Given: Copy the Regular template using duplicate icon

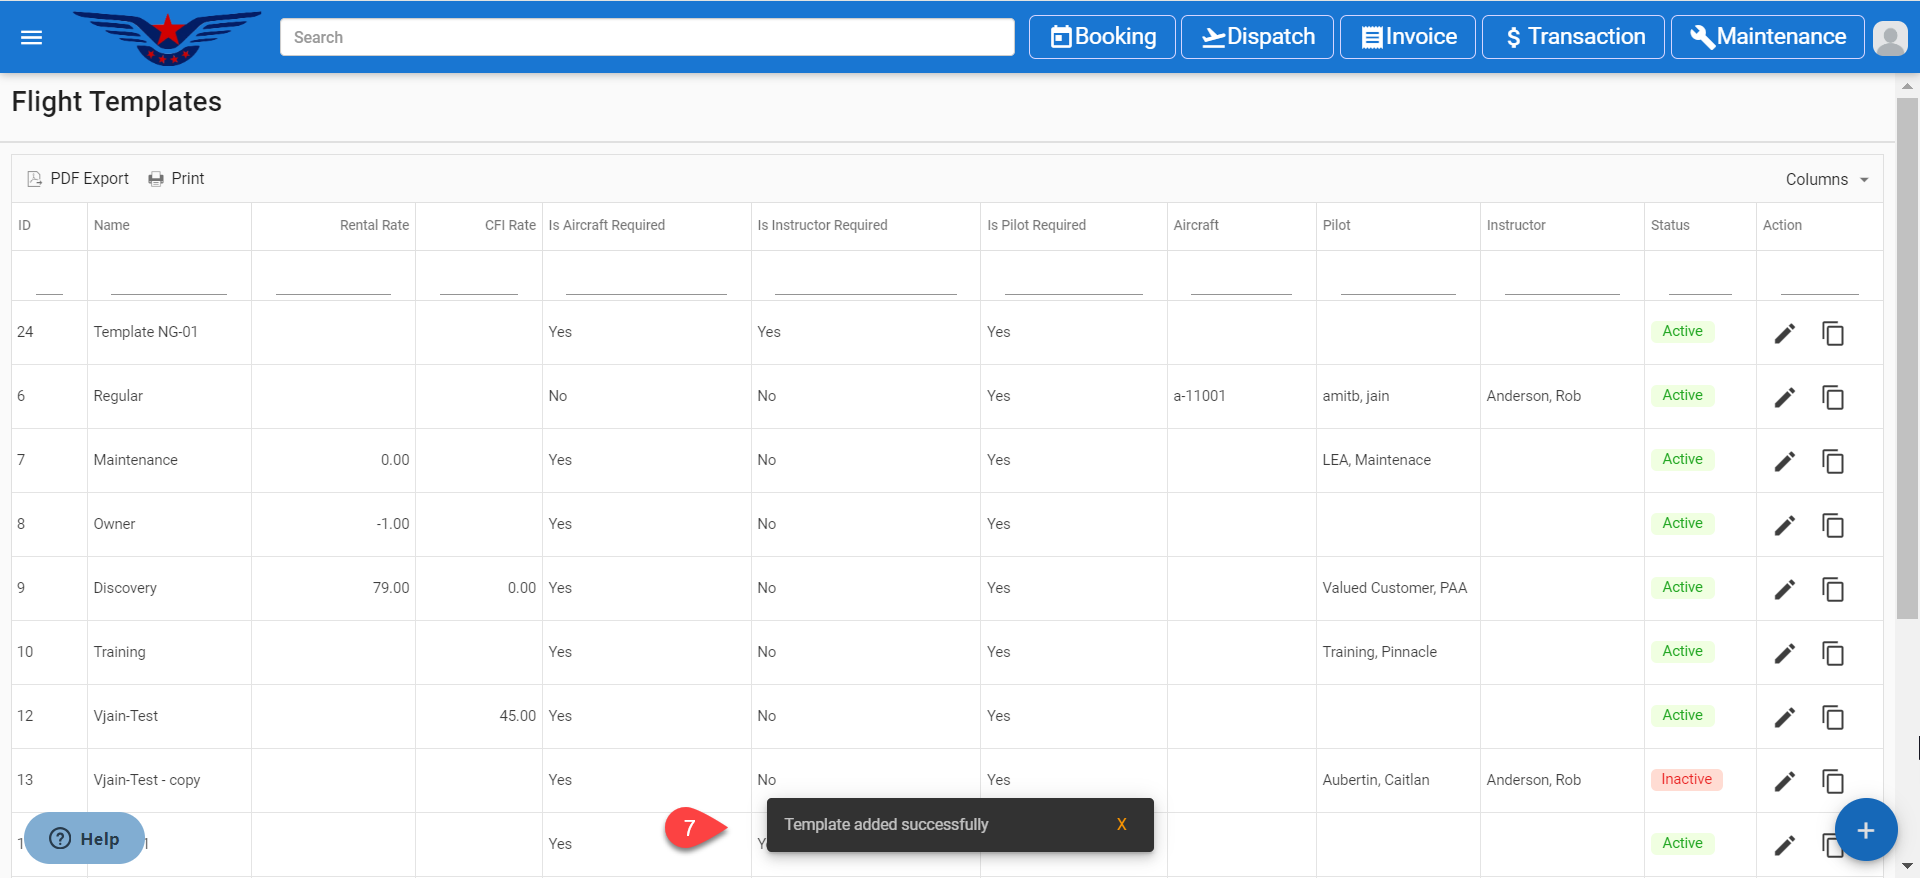Looking at the screenshot, I should (1832, 397).
